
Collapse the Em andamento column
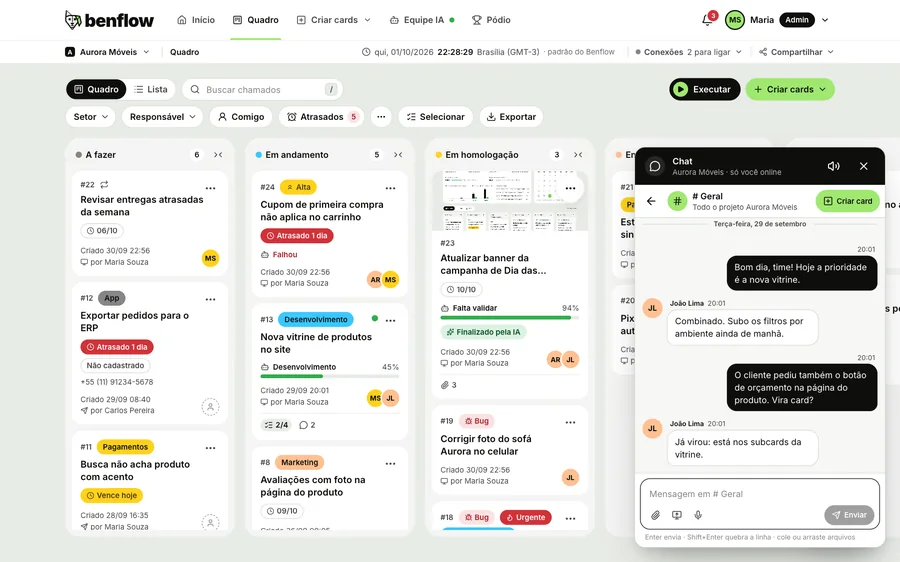click(x=398, y=154)
